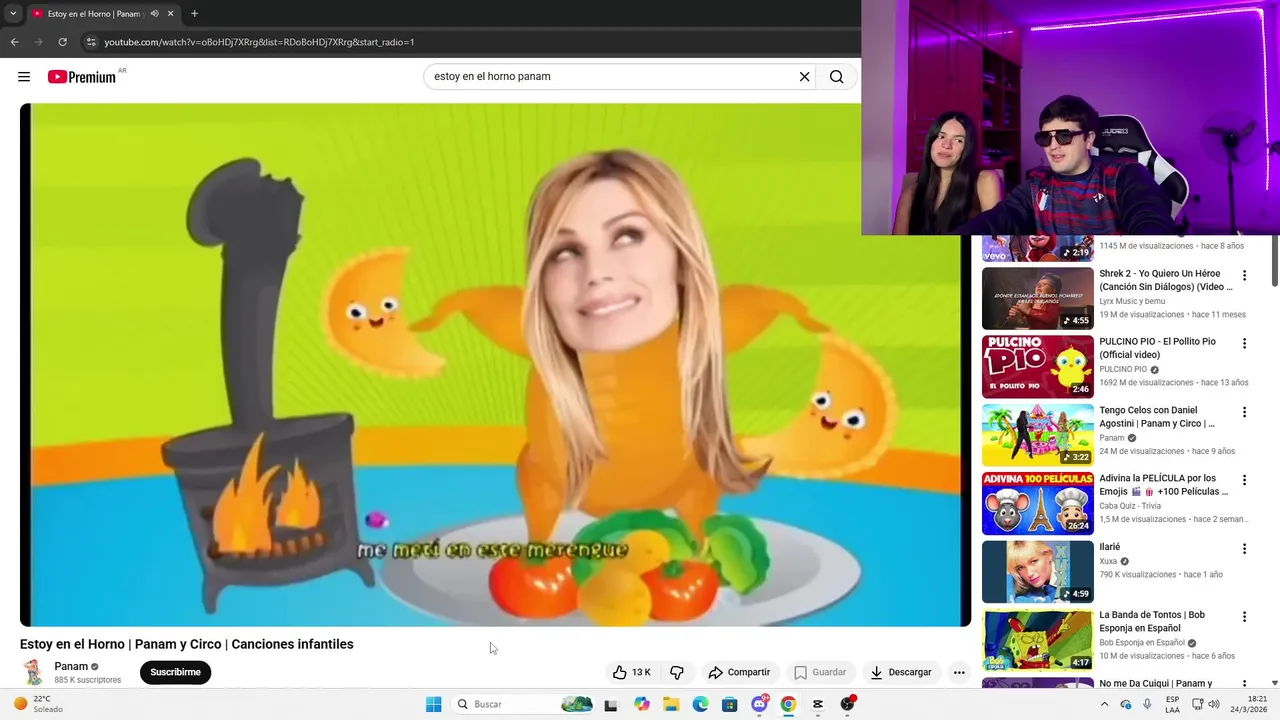Open a new browser tab with plus
The image size is (1280, 720).
tap(194, 14)
